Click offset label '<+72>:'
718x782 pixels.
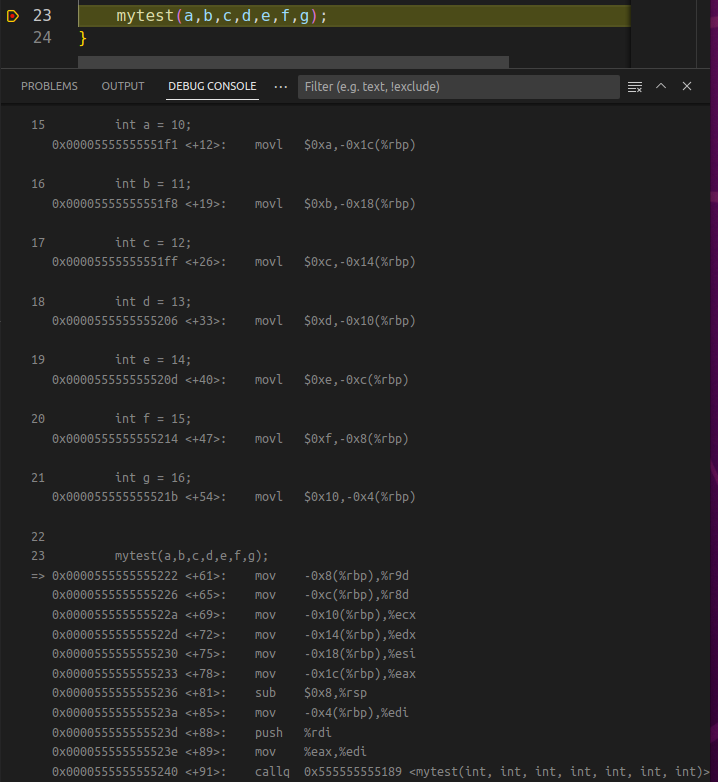coord(205,634)
